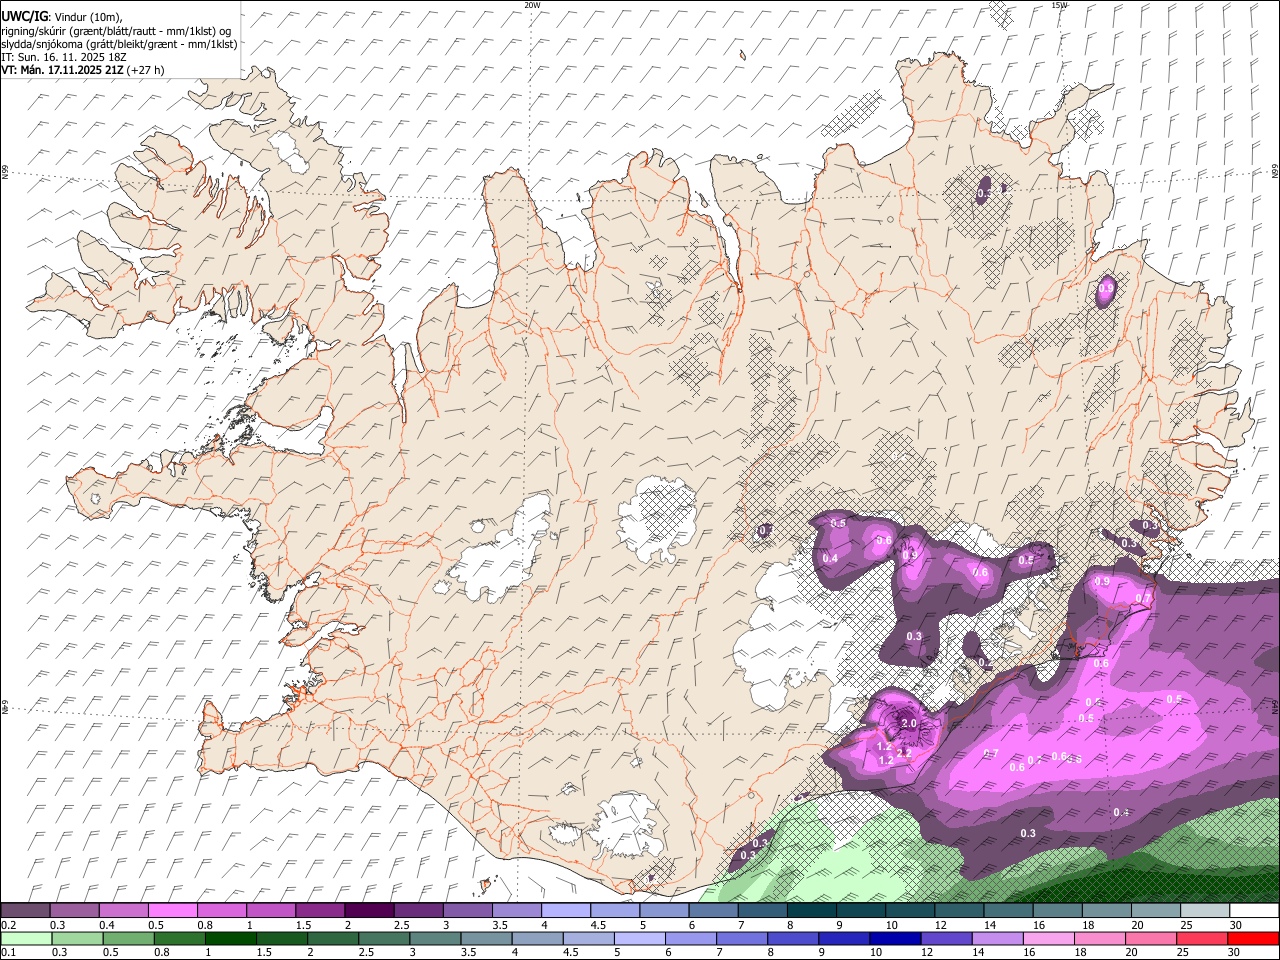This screenshot has width=1280, height=960.
Task: Pick upper-scale dark mauve swatch between 0.2 and 0.3
Action: 26,911
